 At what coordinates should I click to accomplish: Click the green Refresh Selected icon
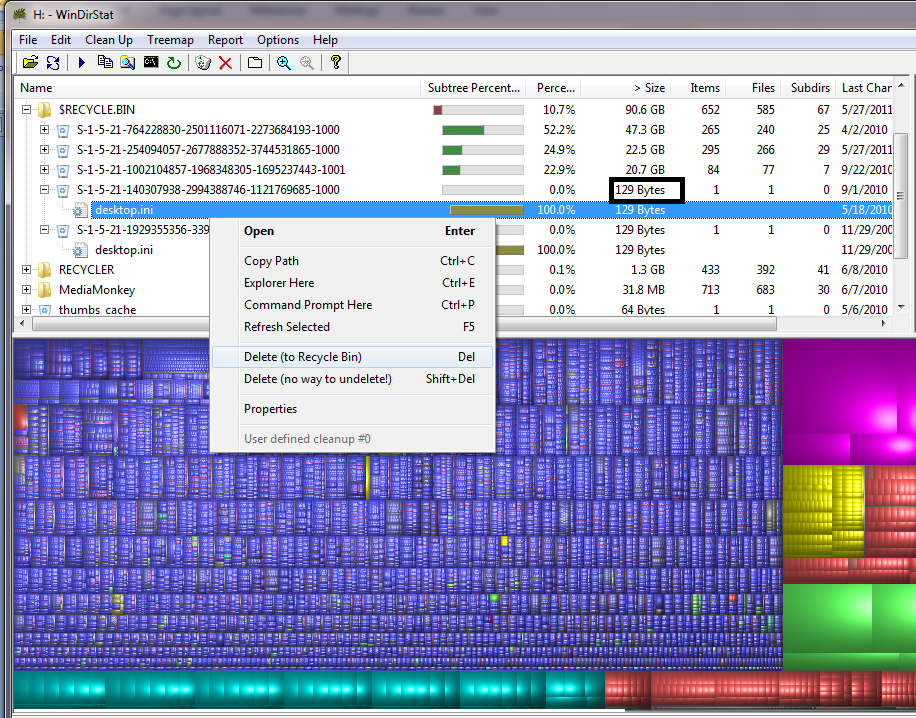coord(174,62)
